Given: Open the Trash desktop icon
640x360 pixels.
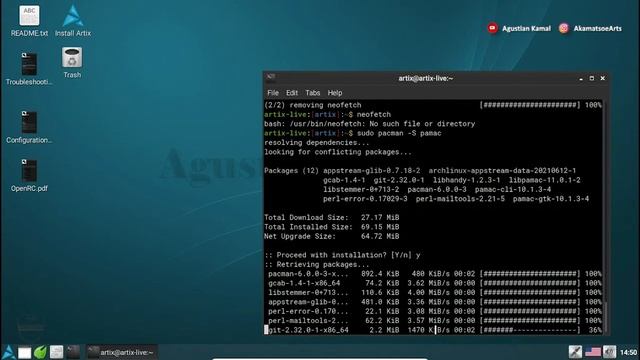Looking at the screenshot, I should (x=72, y=63).
